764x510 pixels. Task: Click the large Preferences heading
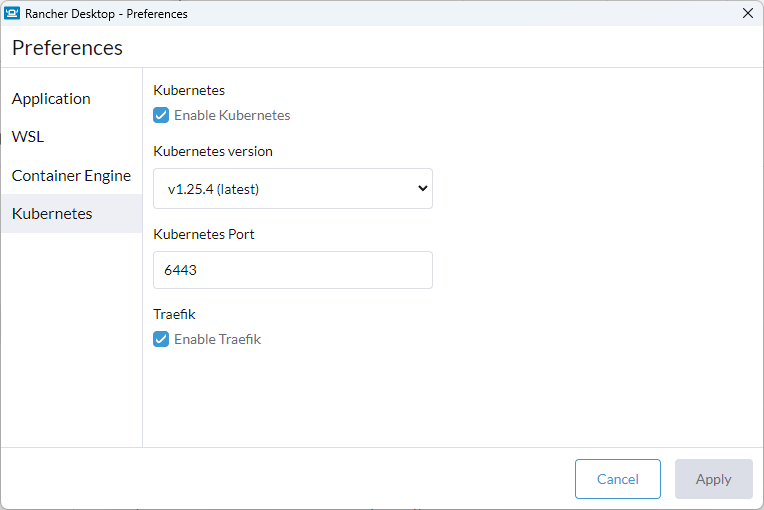(x=67, y=48)
